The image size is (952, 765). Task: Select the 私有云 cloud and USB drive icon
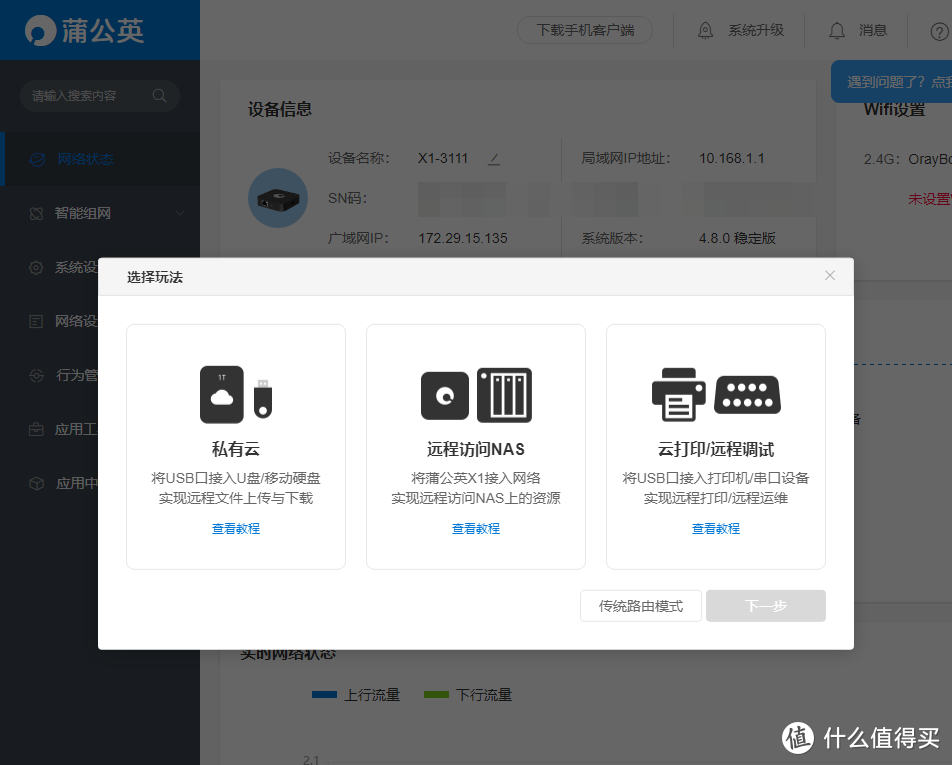235,395
